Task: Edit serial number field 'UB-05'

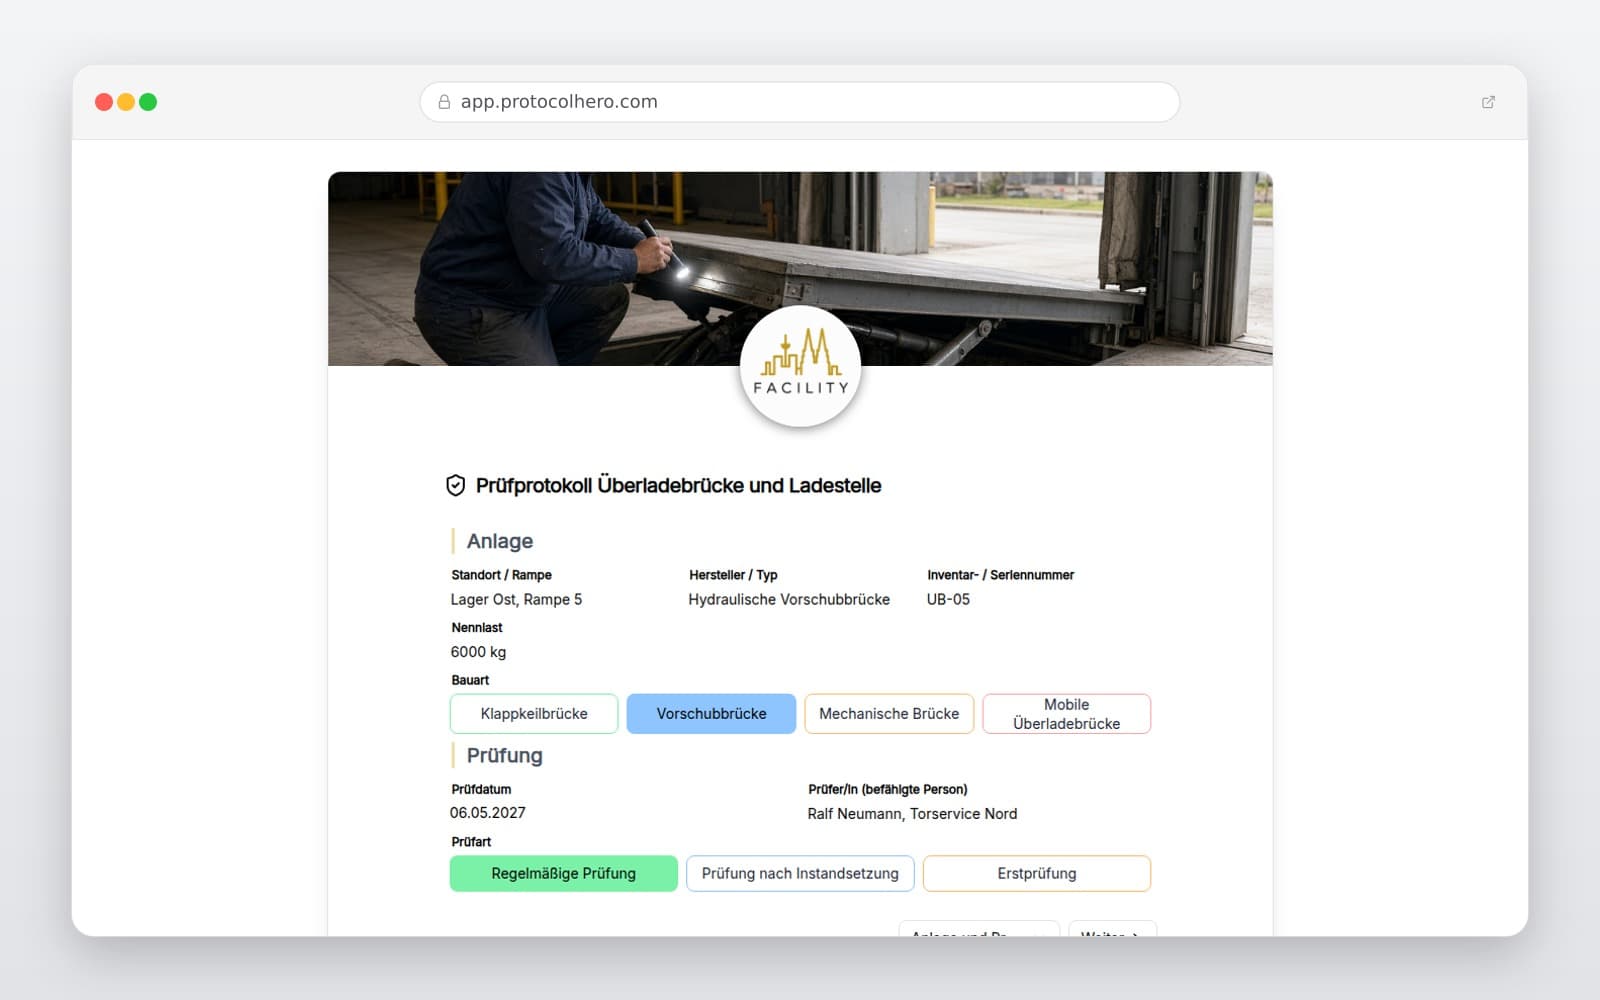Action: tap(948, 600)
